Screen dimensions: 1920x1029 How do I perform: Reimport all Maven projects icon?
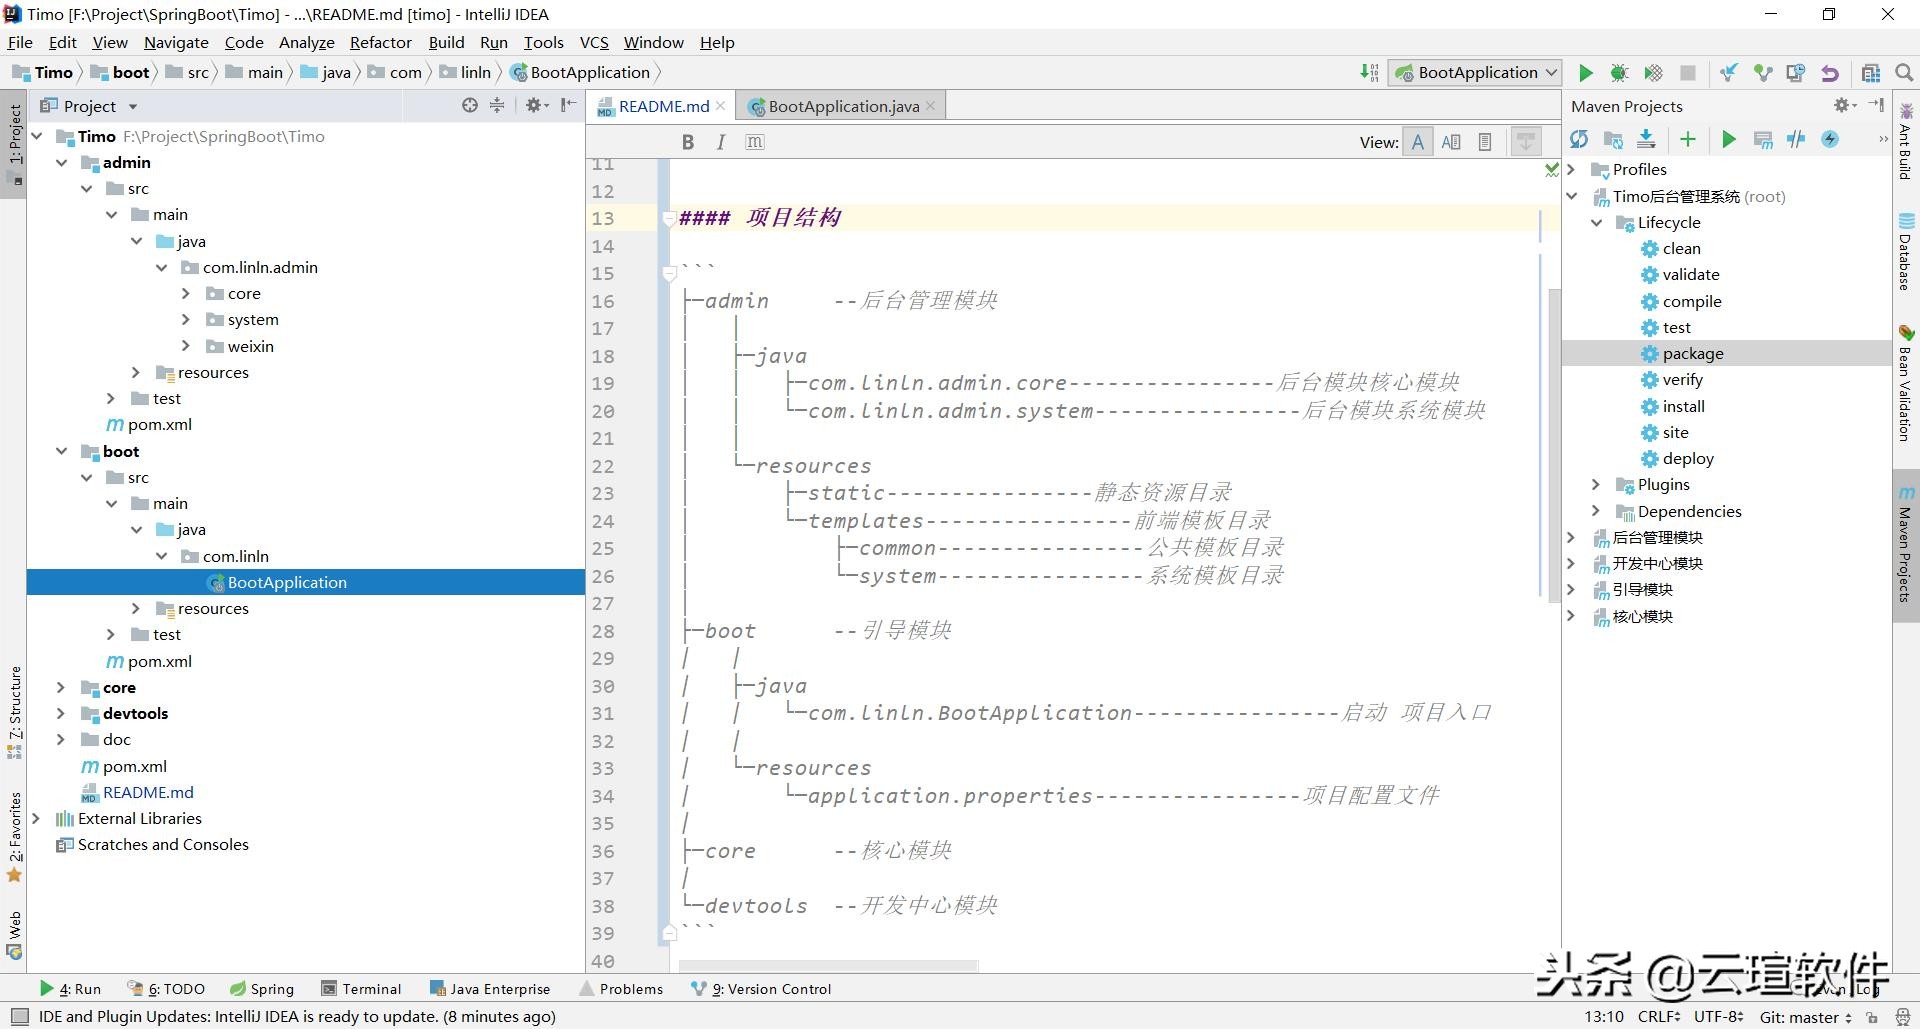point(1579,140)
